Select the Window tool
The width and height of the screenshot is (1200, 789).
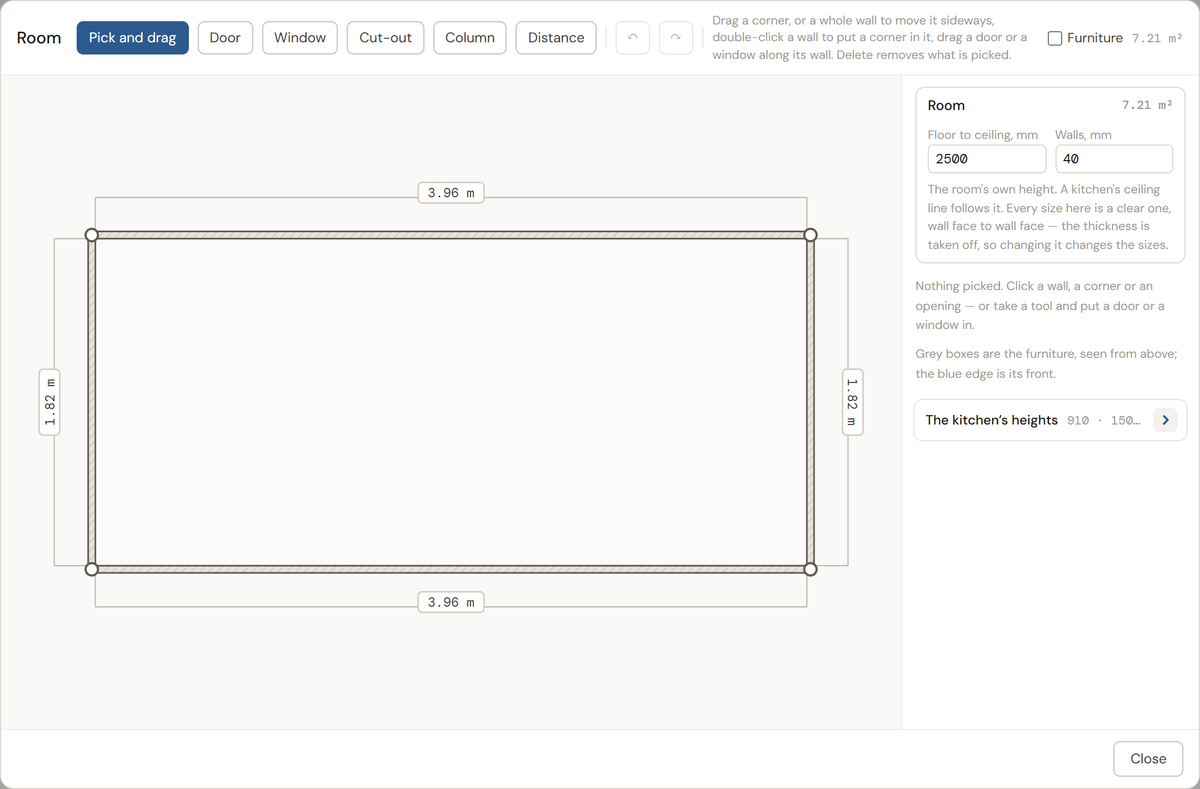(x=300, y=38)
